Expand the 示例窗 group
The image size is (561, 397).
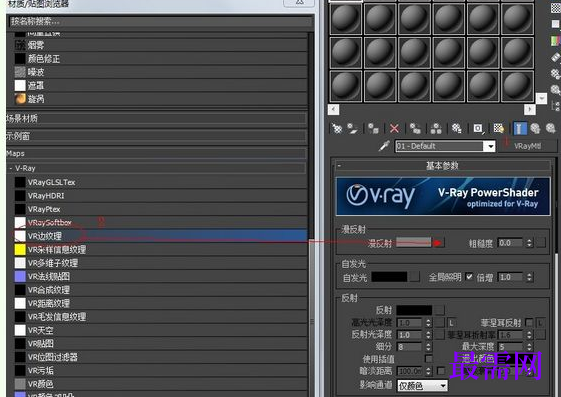click(x=156, y=136)
